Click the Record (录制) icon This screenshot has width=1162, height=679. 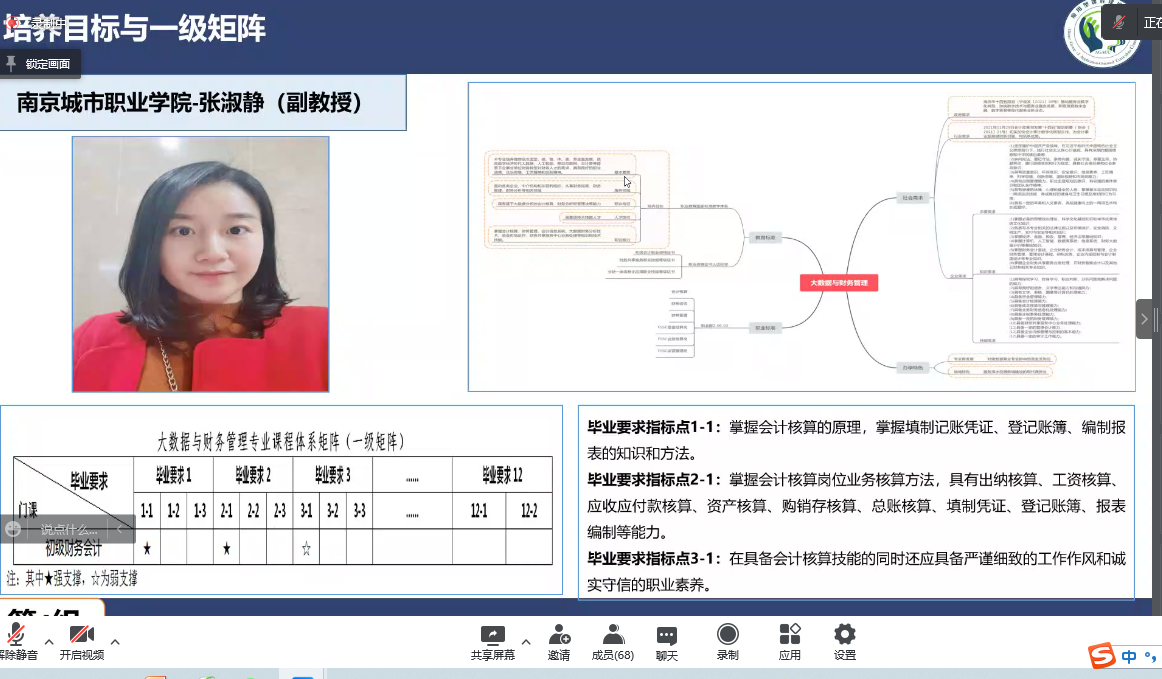pos(728,640)
